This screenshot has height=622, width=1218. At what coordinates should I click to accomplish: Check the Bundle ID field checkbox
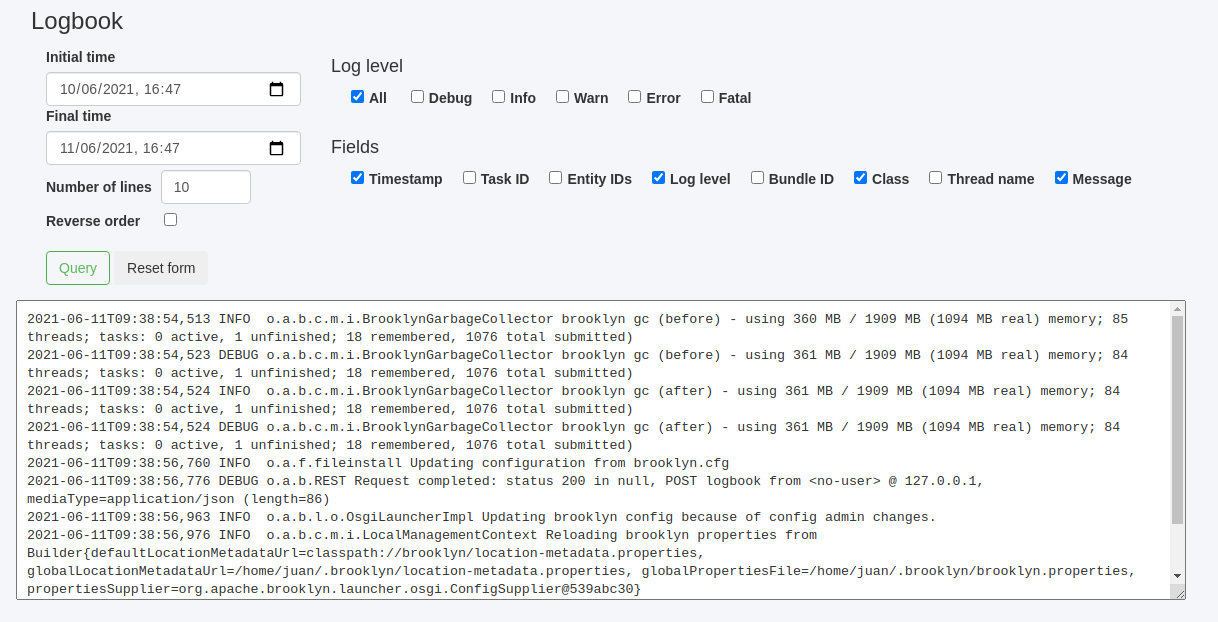point(757,178)
